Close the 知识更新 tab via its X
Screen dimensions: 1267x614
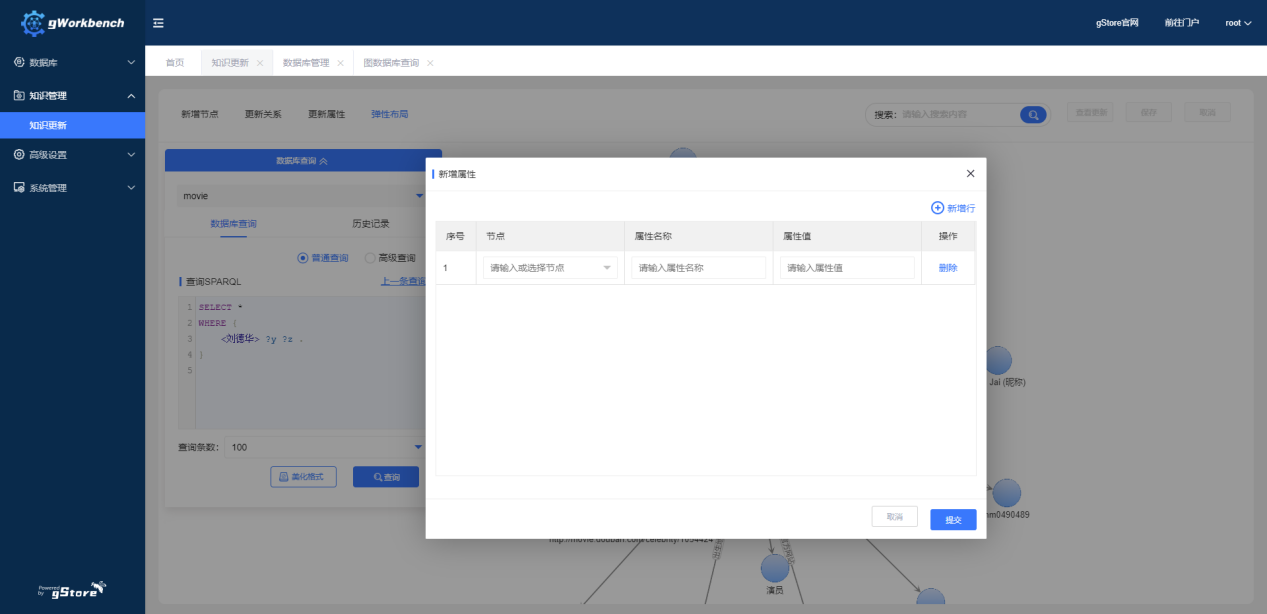click(x=260, y=63)
